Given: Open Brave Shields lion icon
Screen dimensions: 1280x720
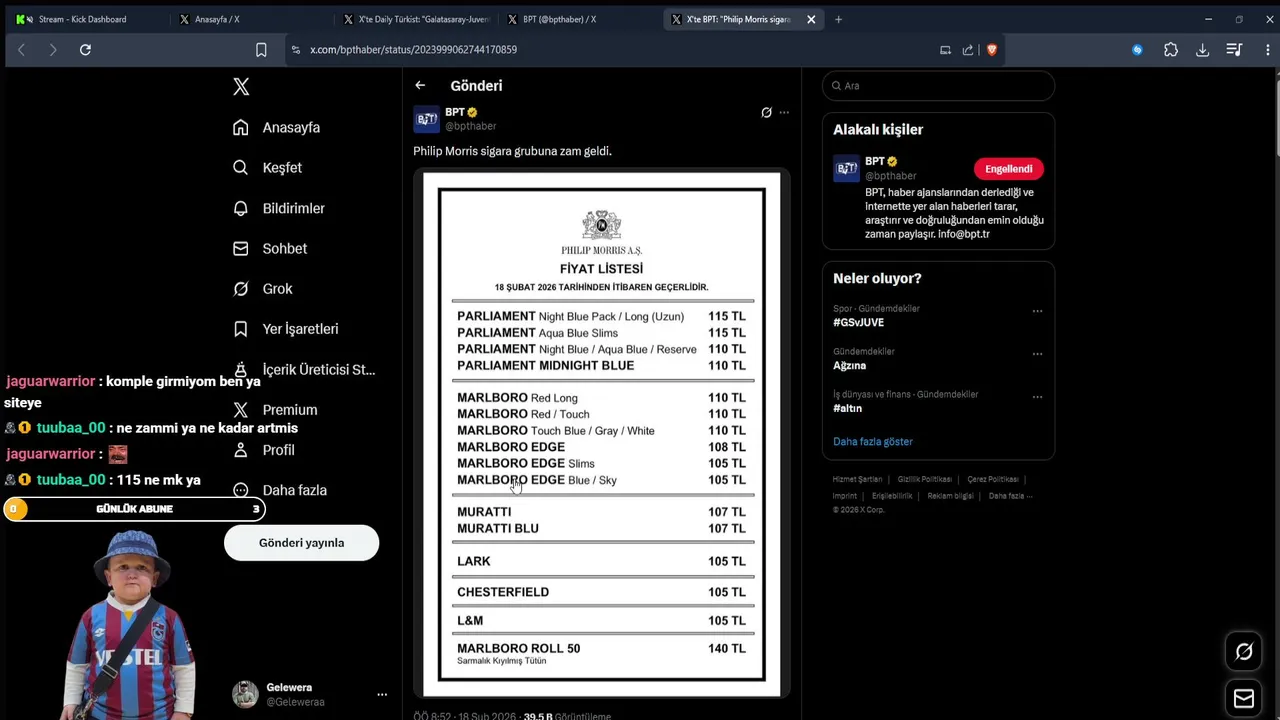Looking at the screenshot, I should pos(992,50).
